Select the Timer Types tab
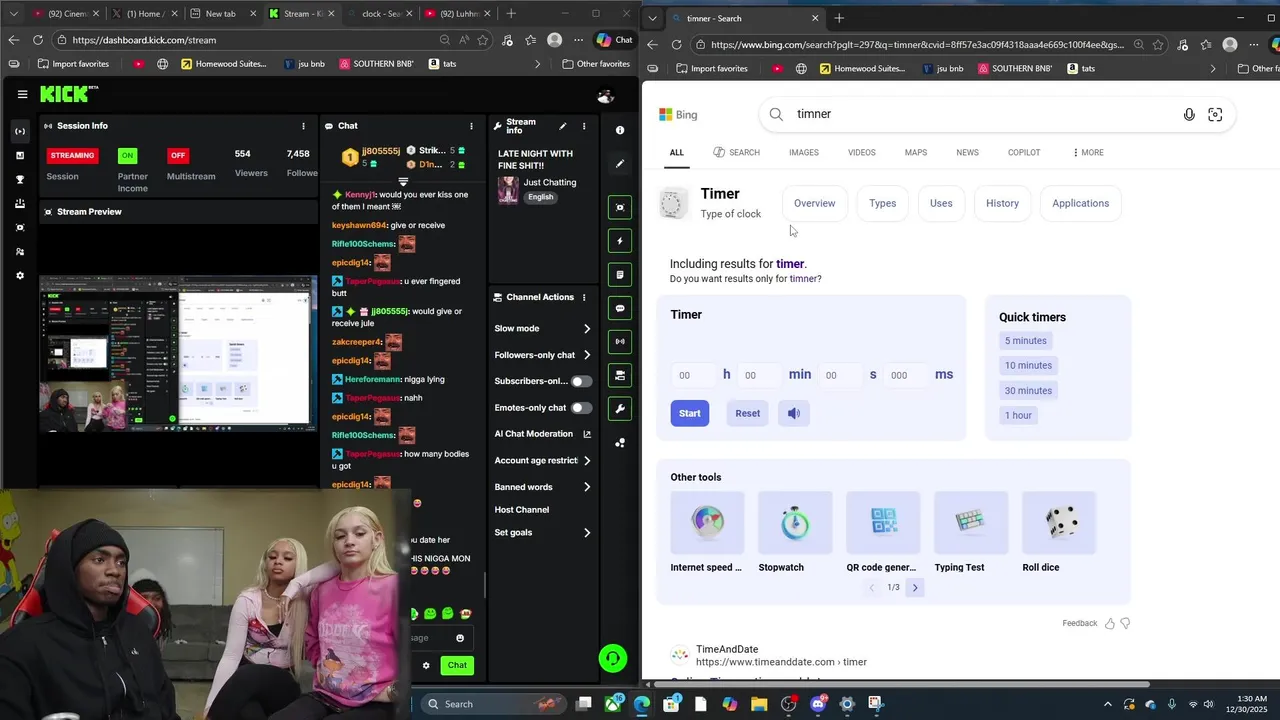Image resolution: width=1280 pixels, height=720 pixels. click(x=883, y=203)
